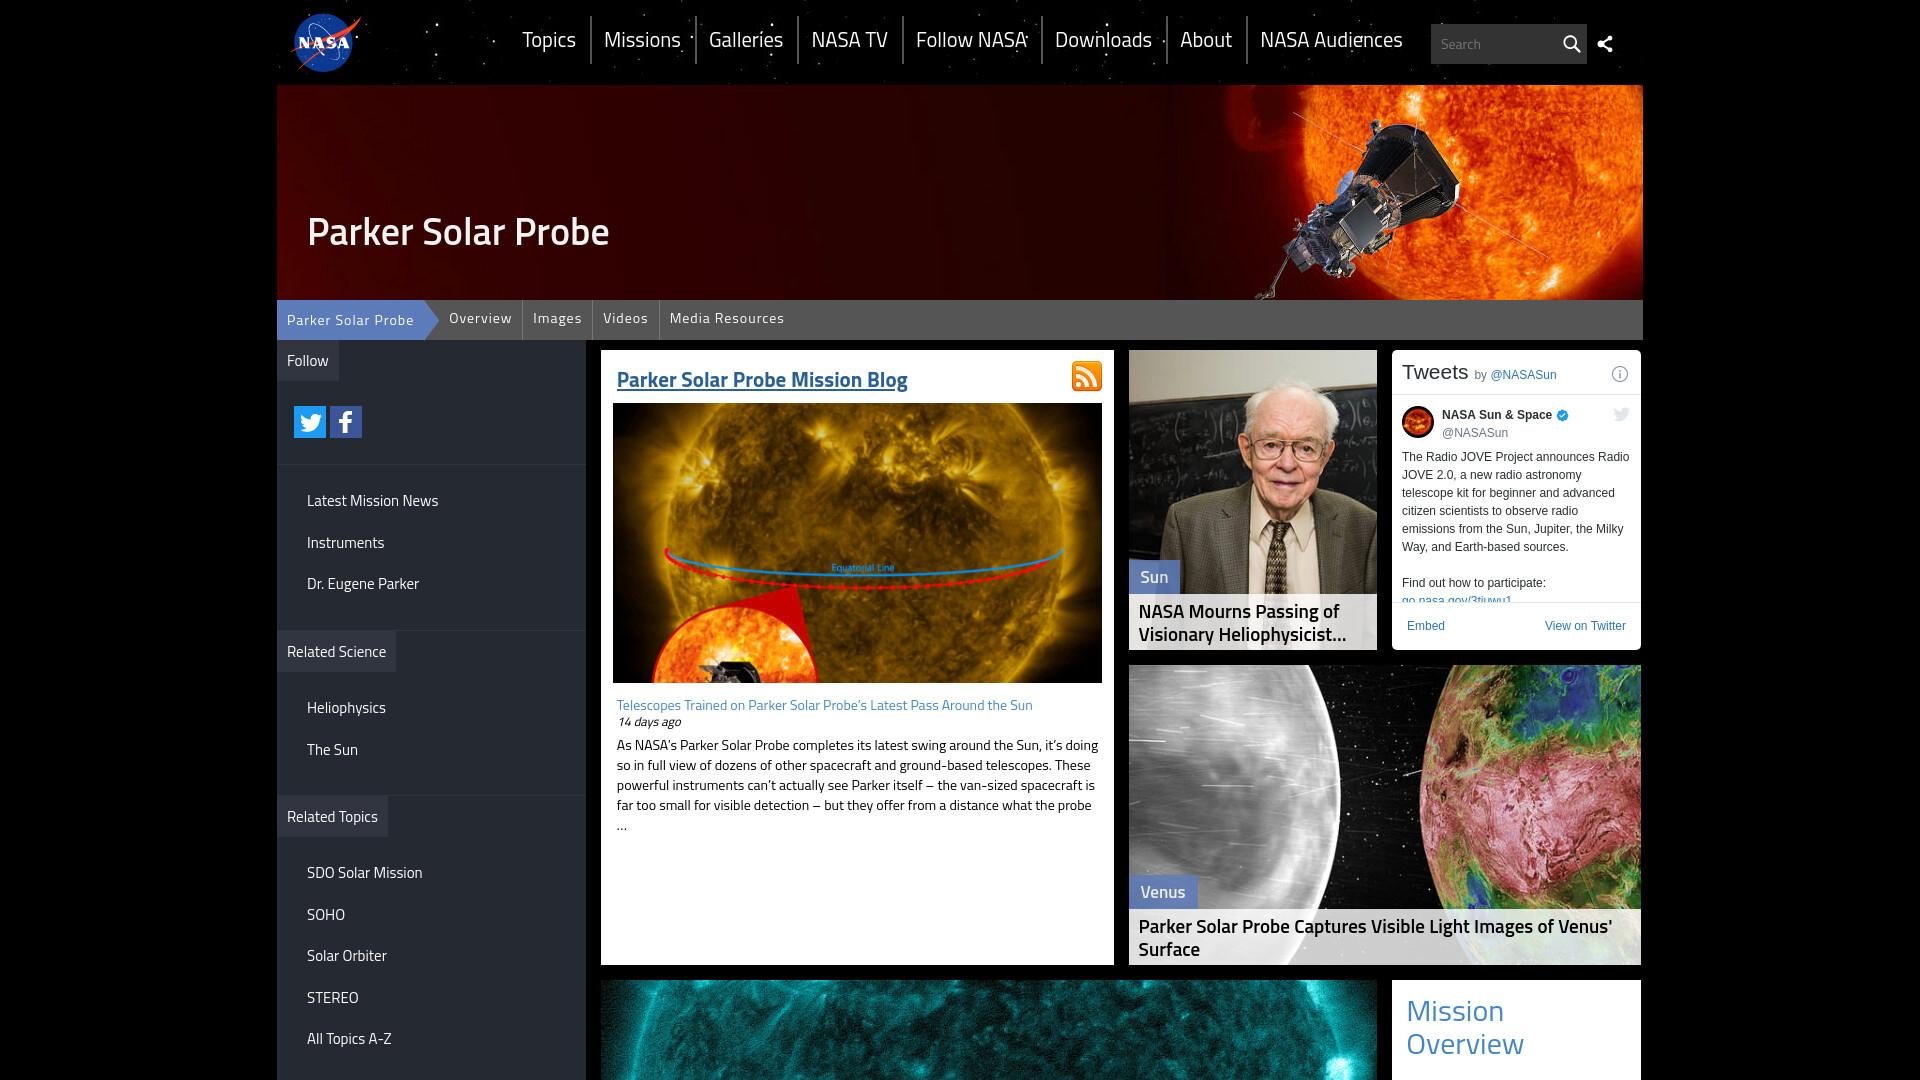1920x1080 pixels.
Task: Click the NASA logo
Action: [x=326, y=43]
